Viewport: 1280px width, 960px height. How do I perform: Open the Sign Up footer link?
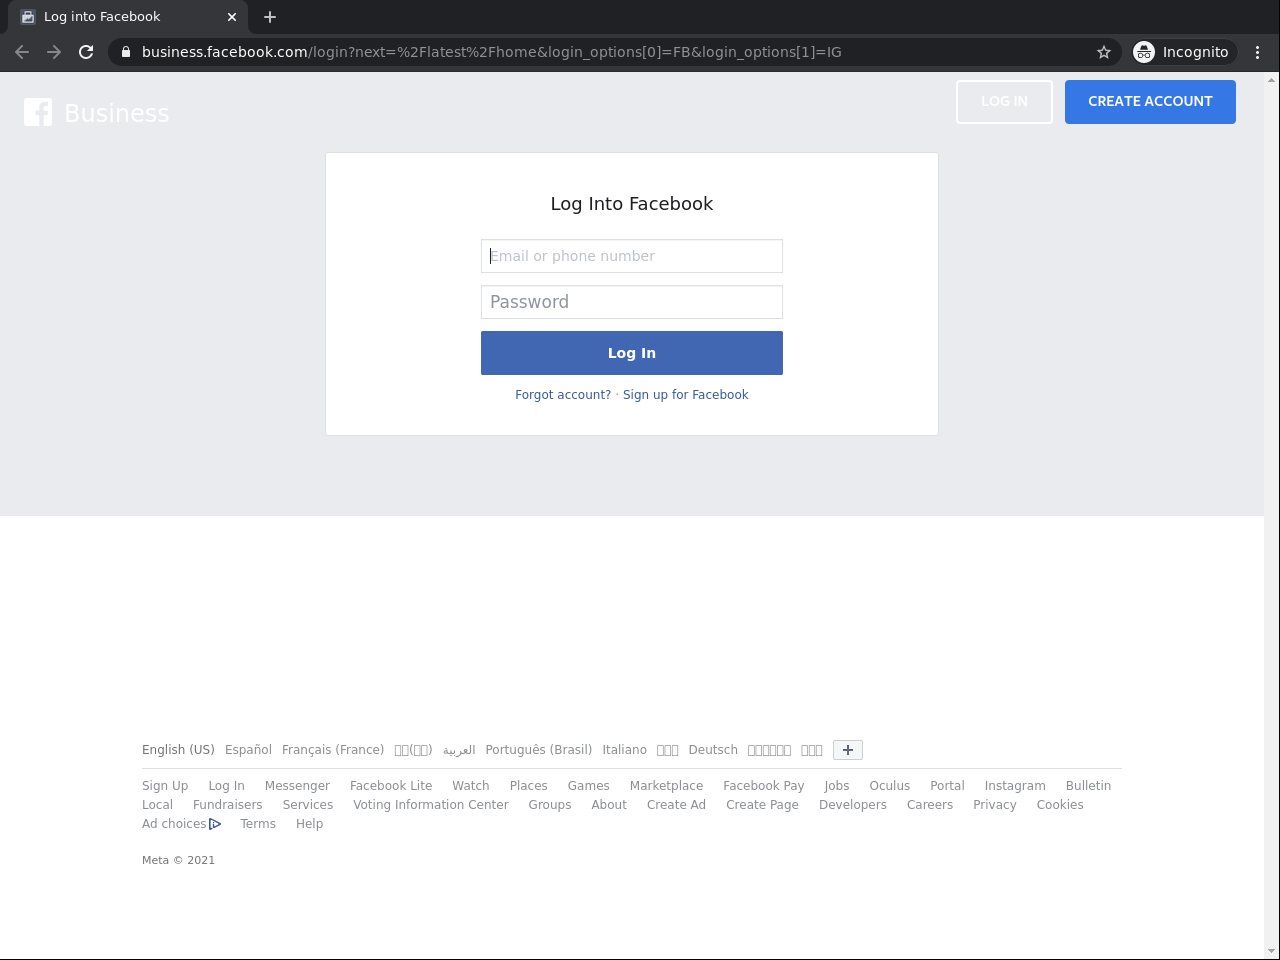click(x=165, y=786)
